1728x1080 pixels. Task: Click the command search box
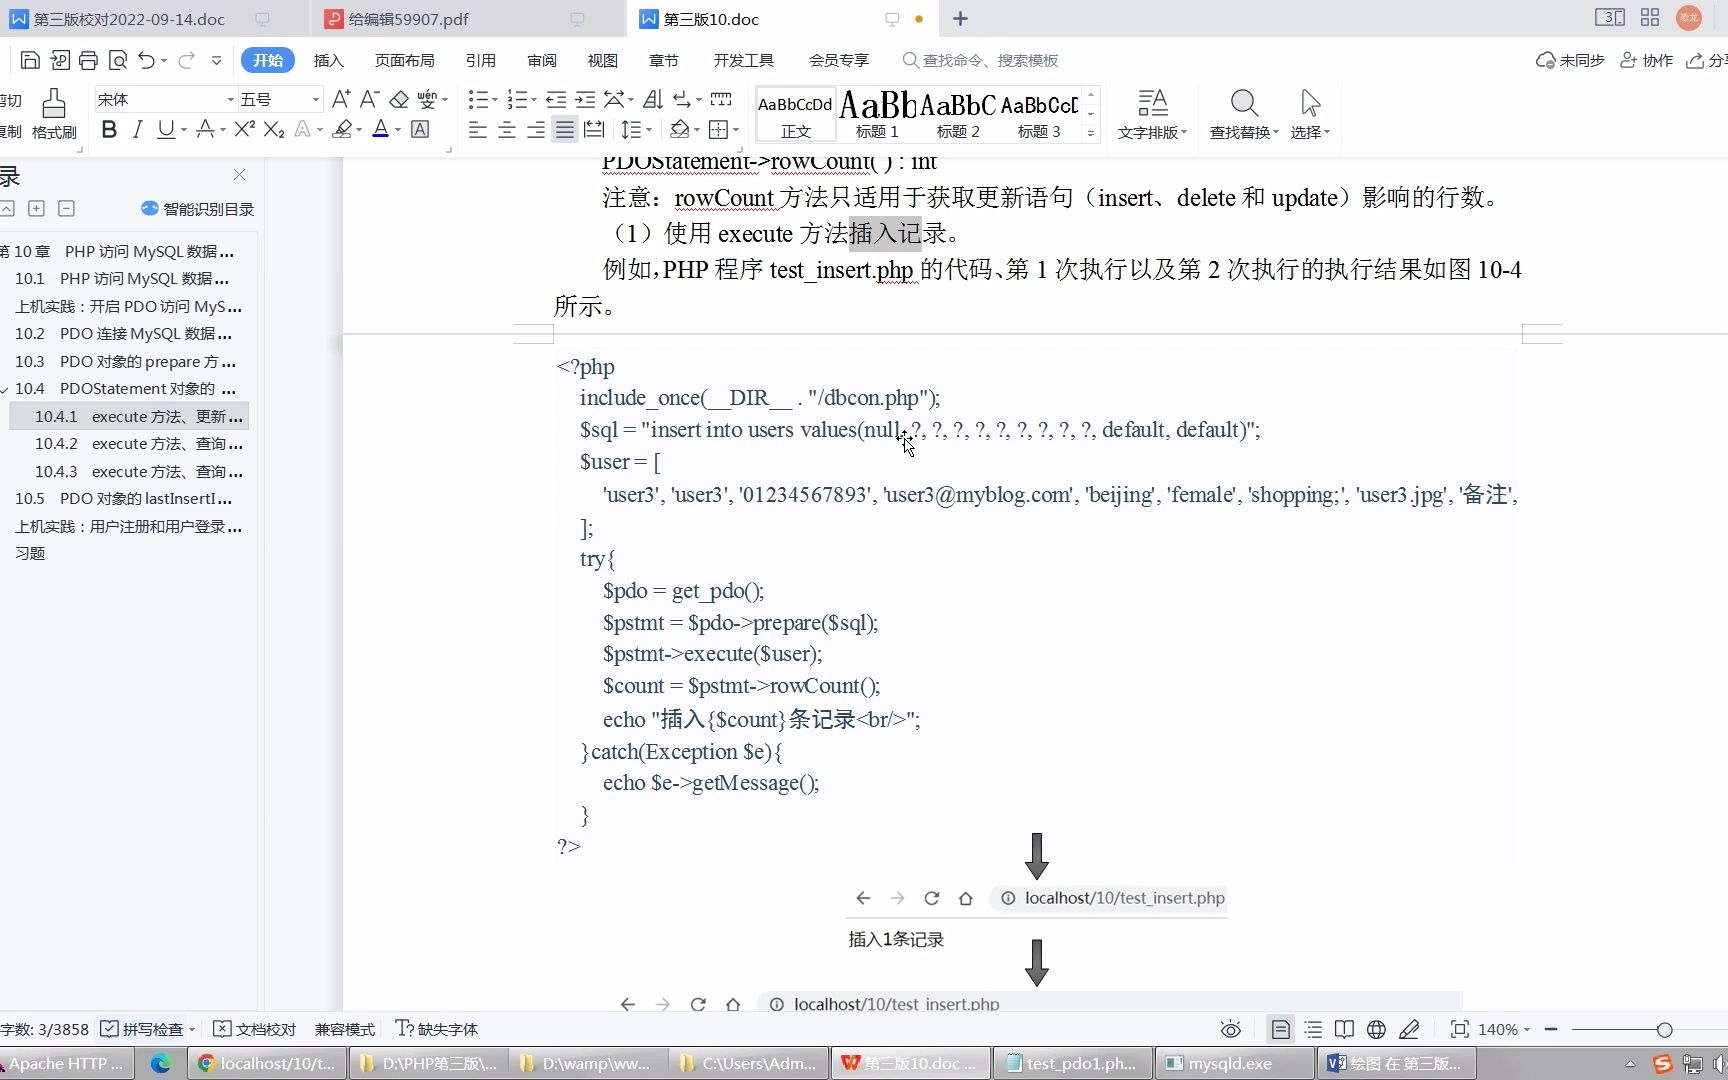tap(980, 60)
